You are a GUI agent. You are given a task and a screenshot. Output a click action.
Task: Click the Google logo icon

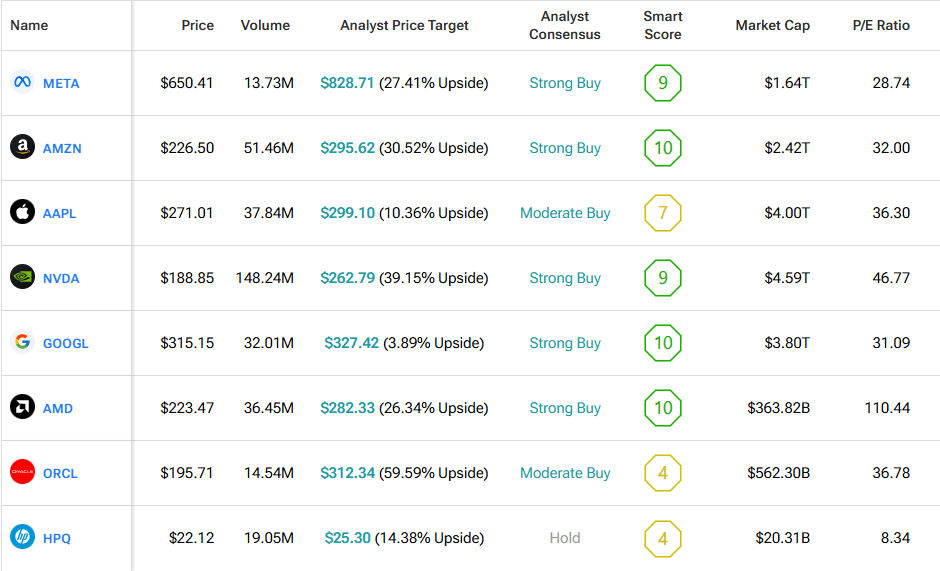pyautogui.click(x=22, y=343)
